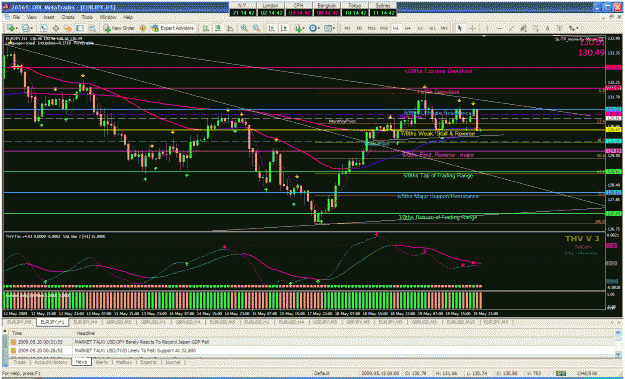
Task: Select the H4 timeframe
Action: 408,28
